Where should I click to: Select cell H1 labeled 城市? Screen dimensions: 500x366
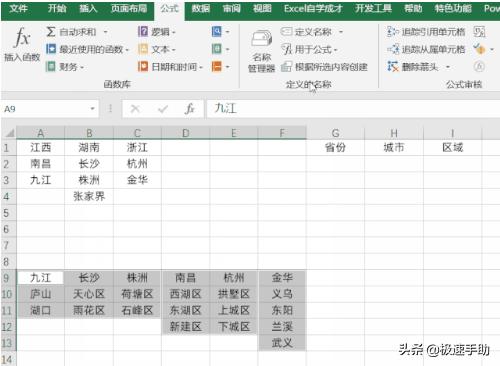click(x=394, y=147)
